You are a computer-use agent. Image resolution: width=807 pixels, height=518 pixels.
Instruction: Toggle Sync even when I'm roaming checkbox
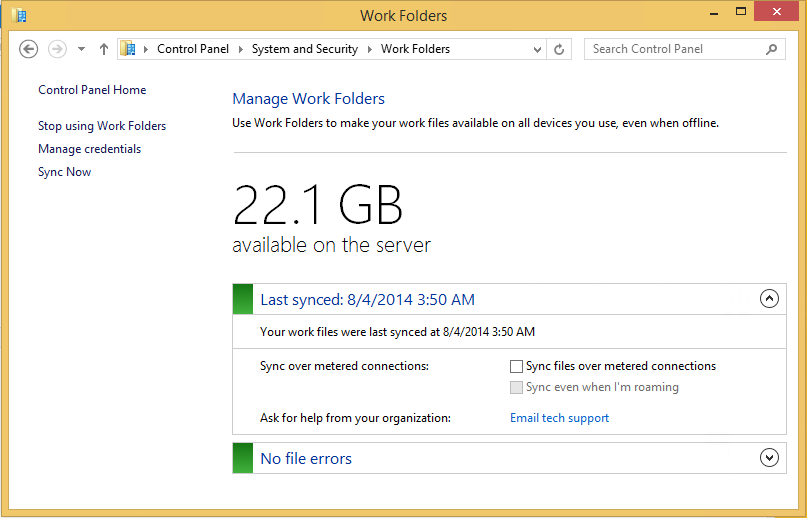tap(516, 388)
